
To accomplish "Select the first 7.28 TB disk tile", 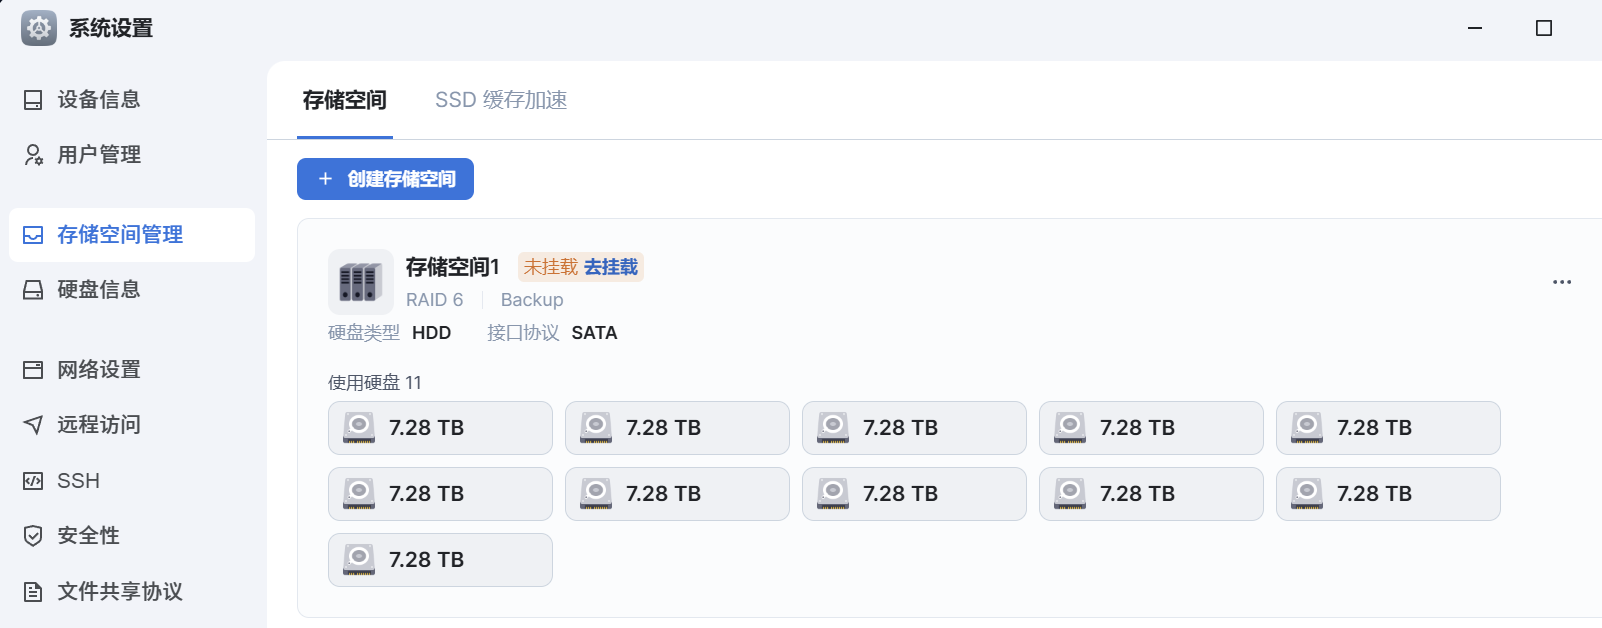I will click(x=440, y=428).
